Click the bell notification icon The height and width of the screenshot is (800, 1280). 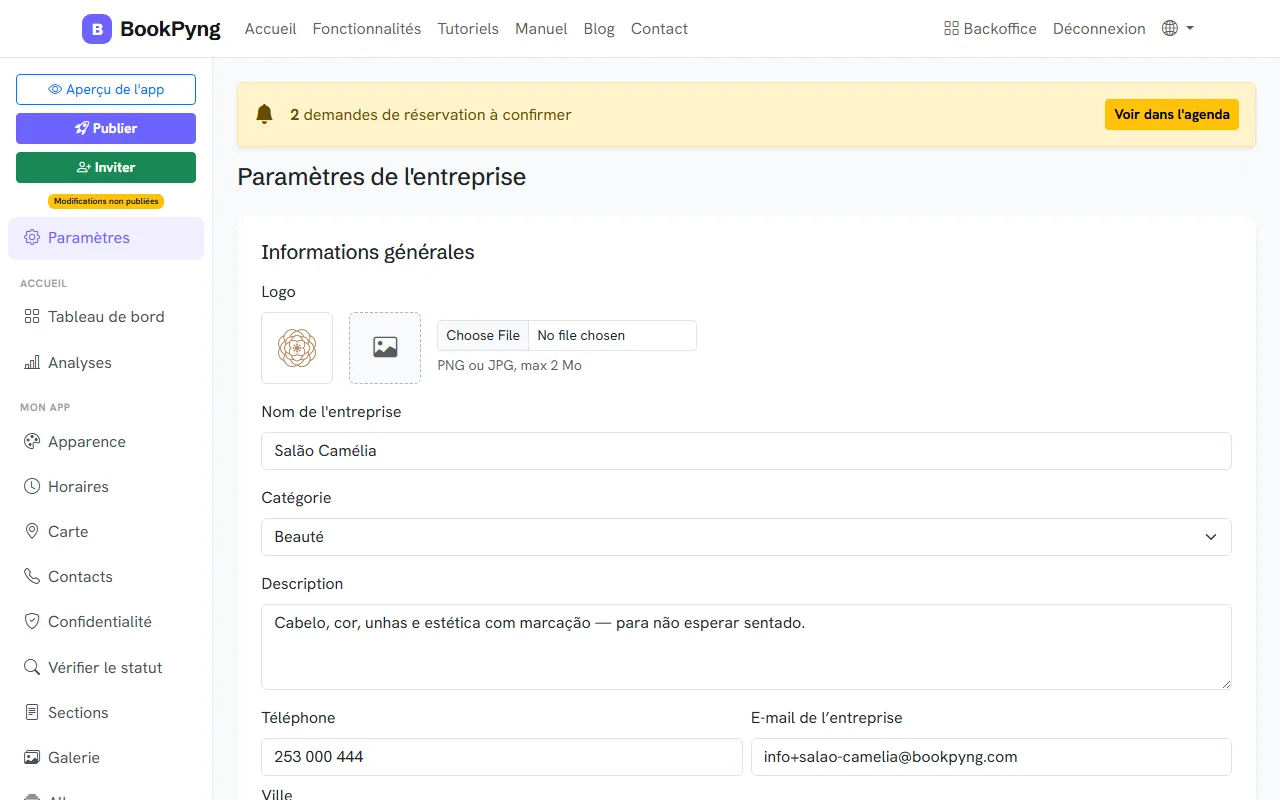tap(264, 114)
